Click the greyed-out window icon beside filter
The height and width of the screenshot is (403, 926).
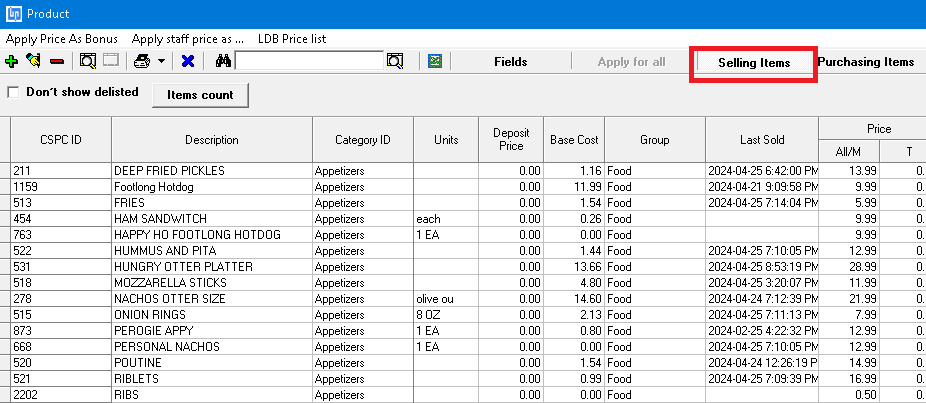111,61
